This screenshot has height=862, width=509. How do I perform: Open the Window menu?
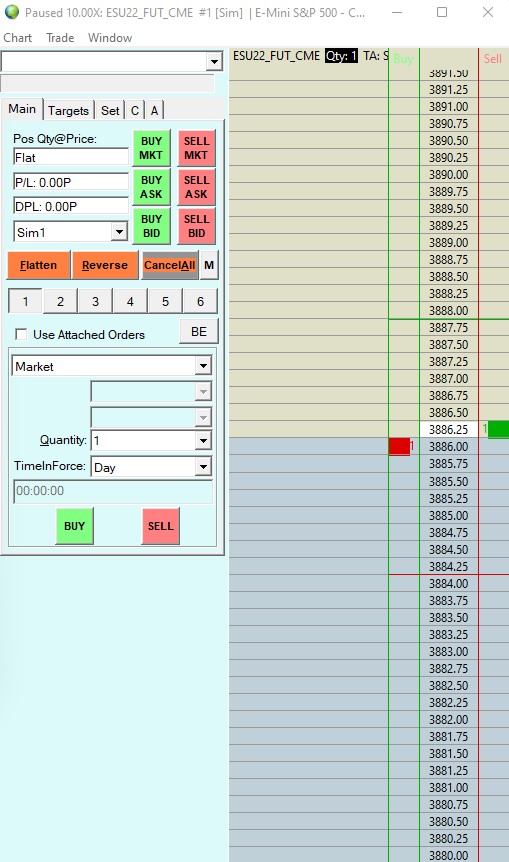coord(110,37)
